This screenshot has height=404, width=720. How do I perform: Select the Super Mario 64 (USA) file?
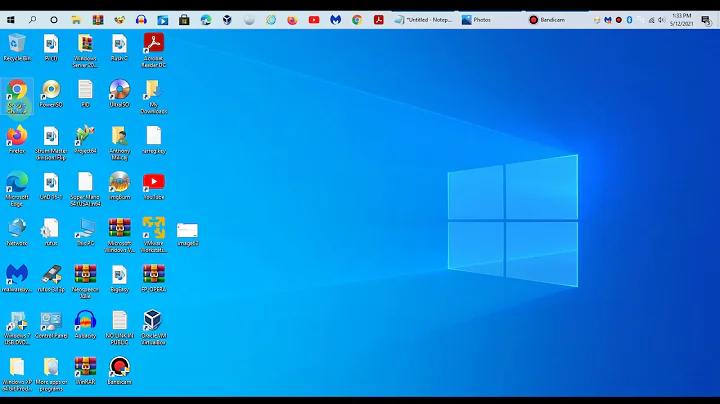[85, 189]
